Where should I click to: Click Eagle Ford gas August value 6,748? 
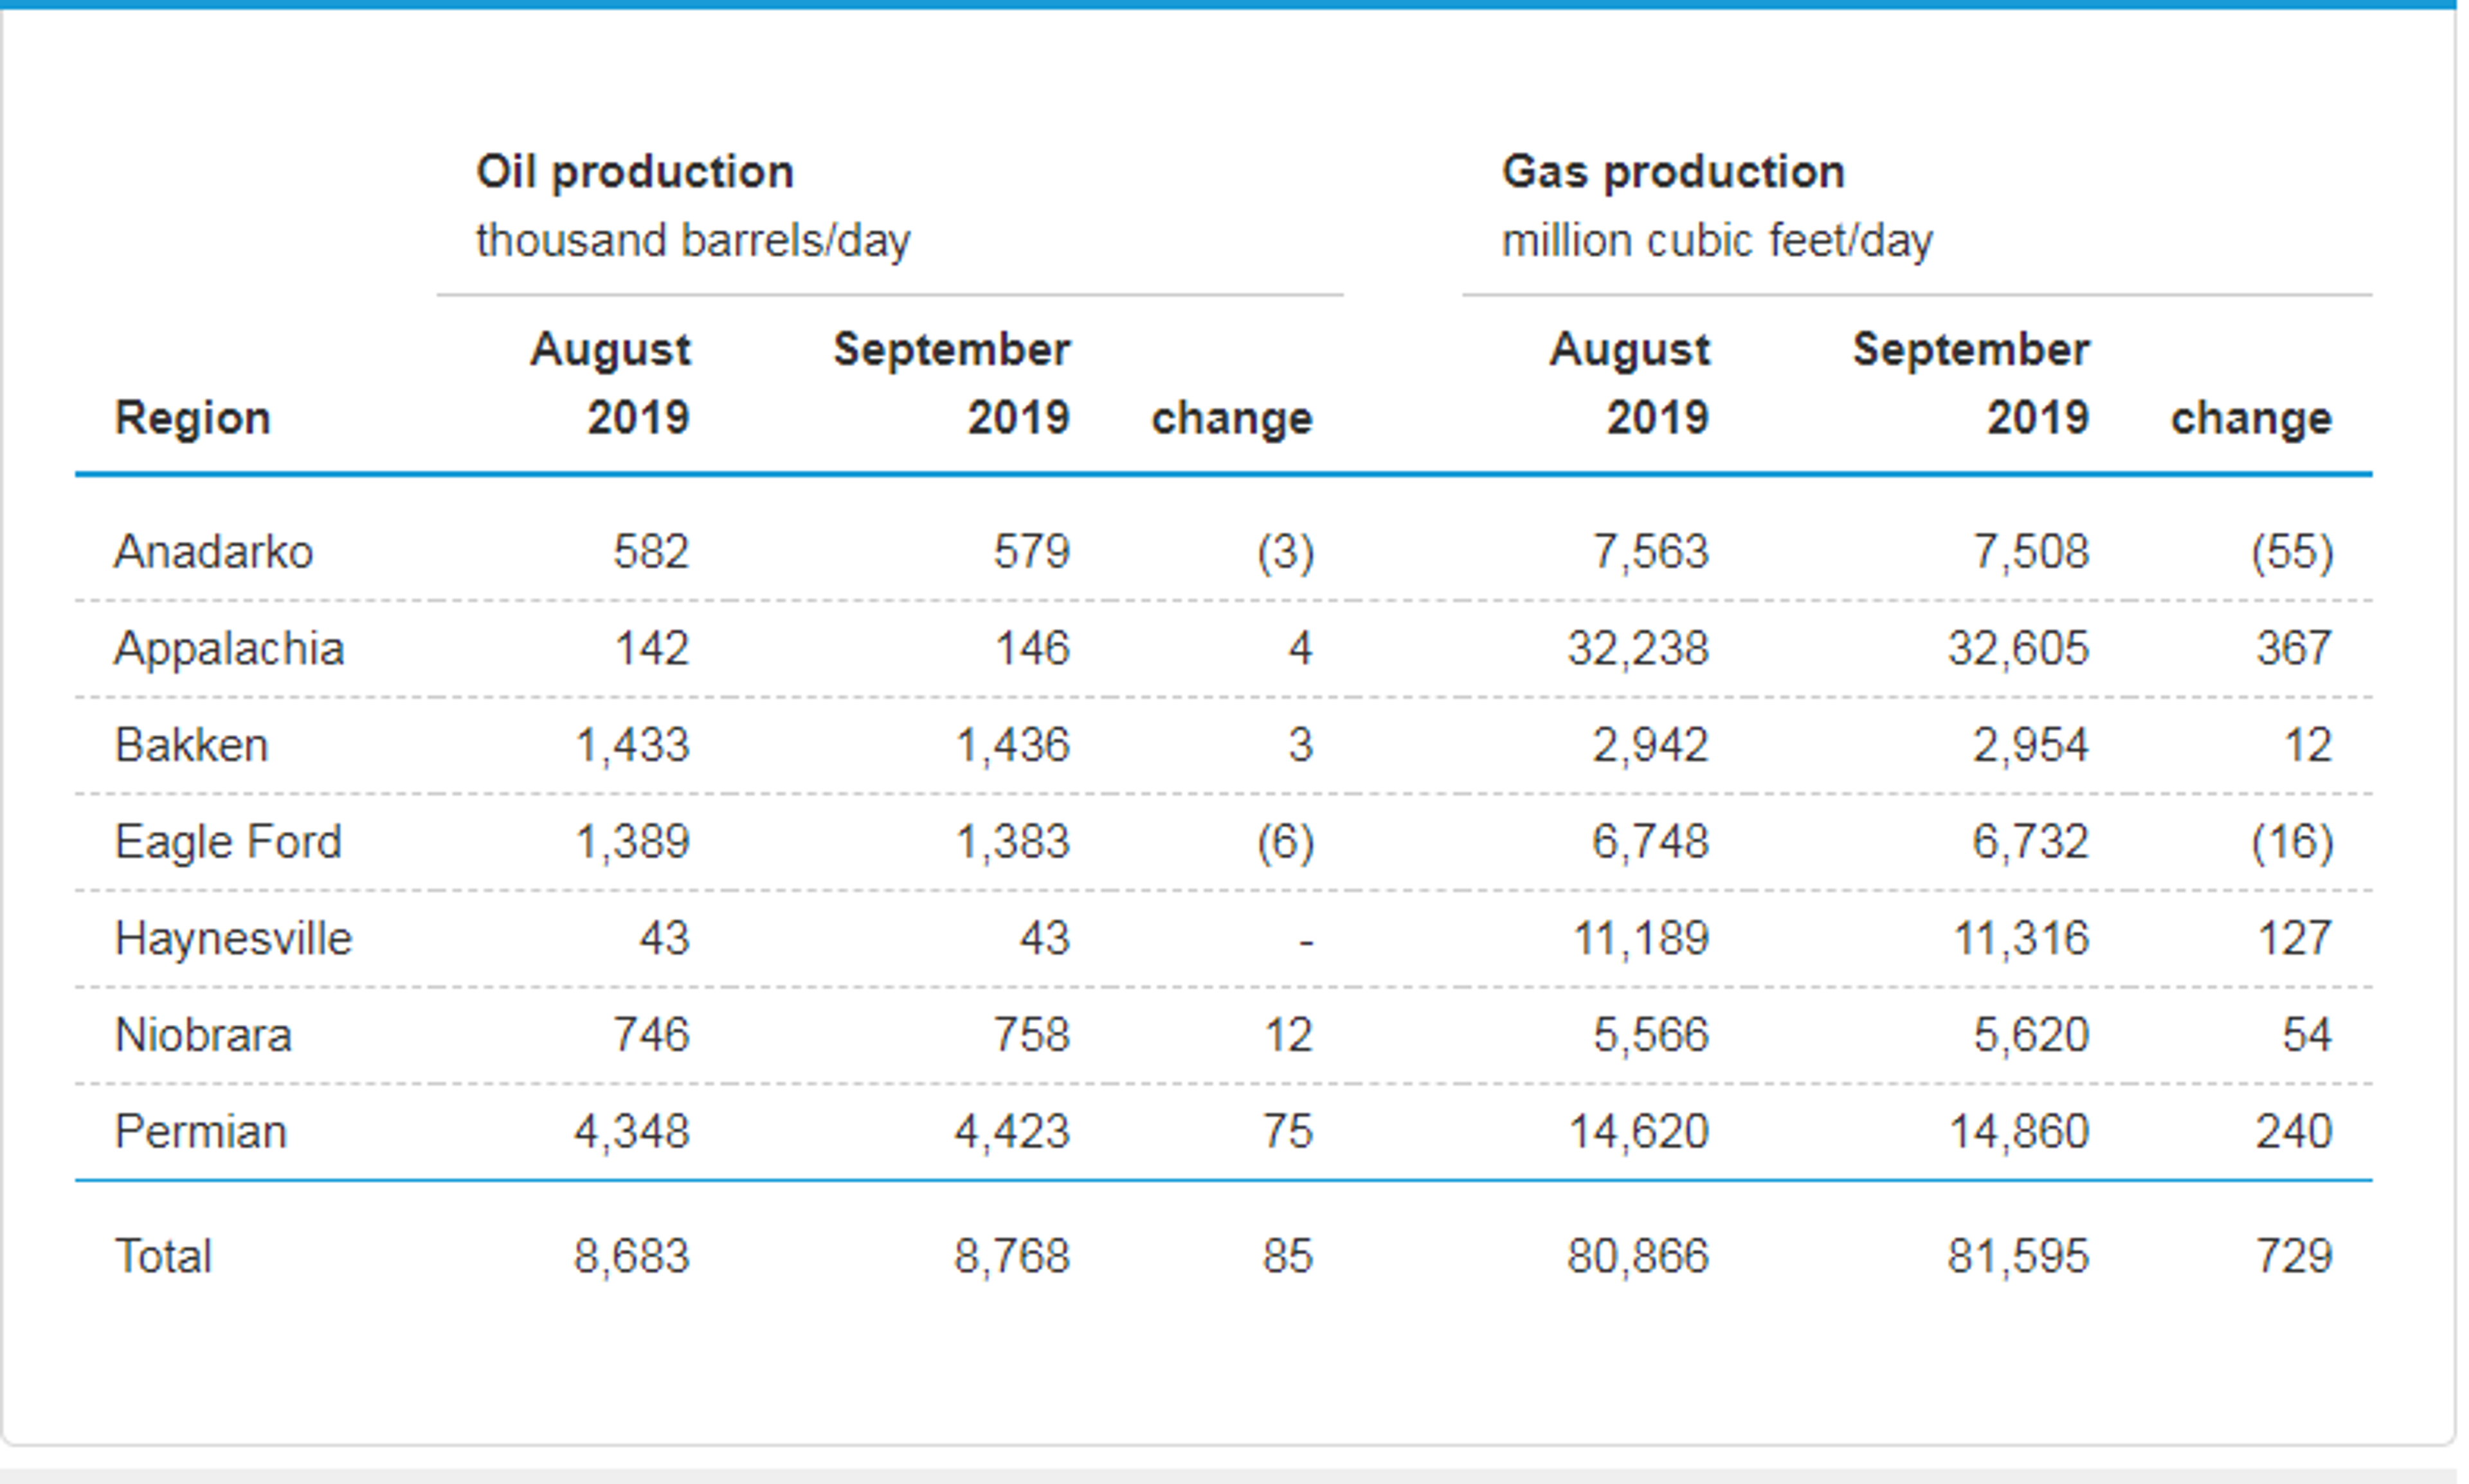[x=1650, y=842]
